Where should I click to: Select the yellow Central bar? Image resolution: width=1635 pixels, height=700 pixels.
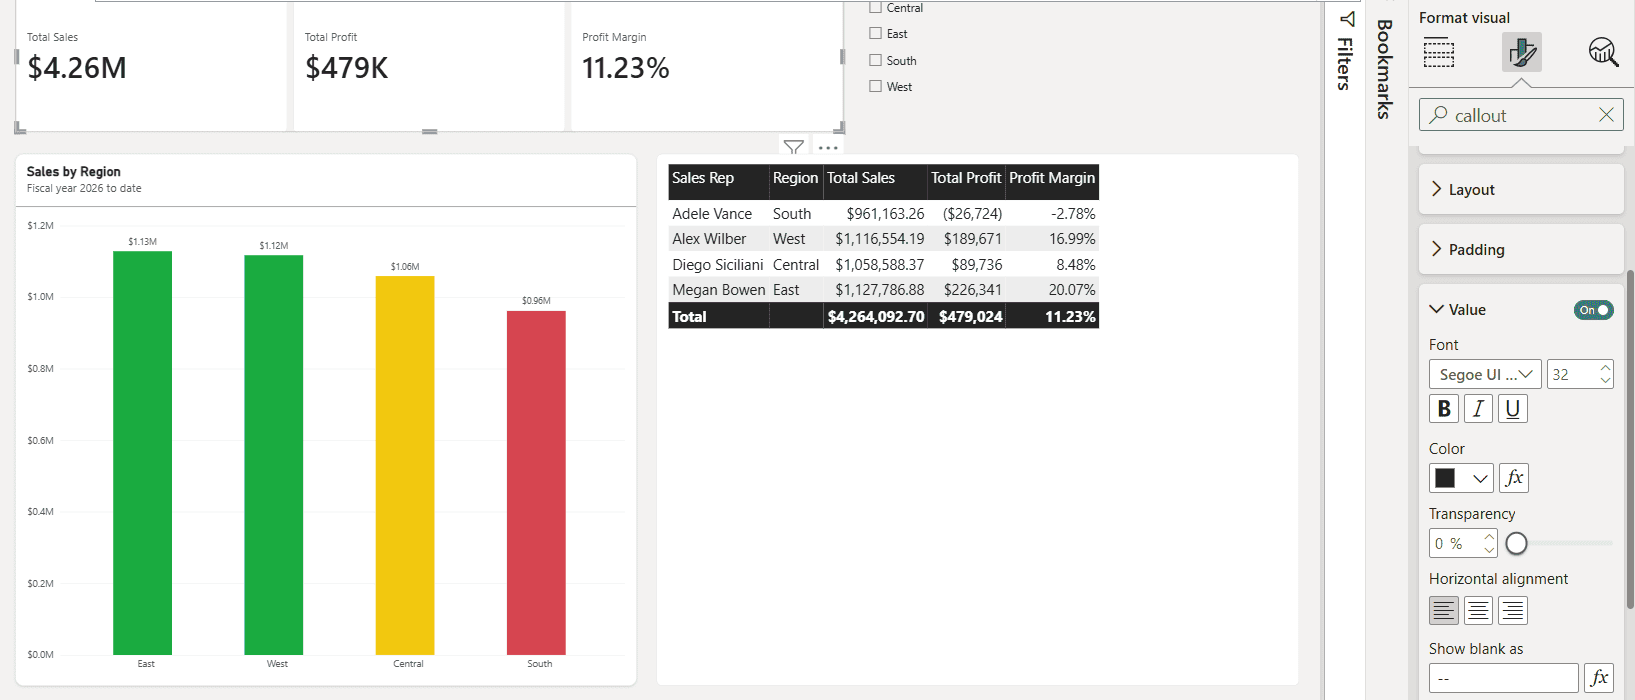coord(405,465)
